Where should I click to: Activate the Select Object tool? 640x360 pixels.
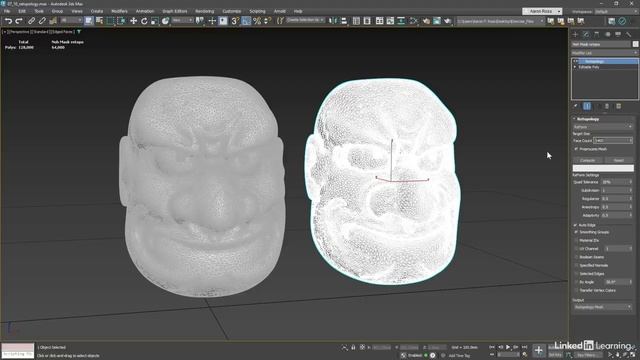(89, 21)
